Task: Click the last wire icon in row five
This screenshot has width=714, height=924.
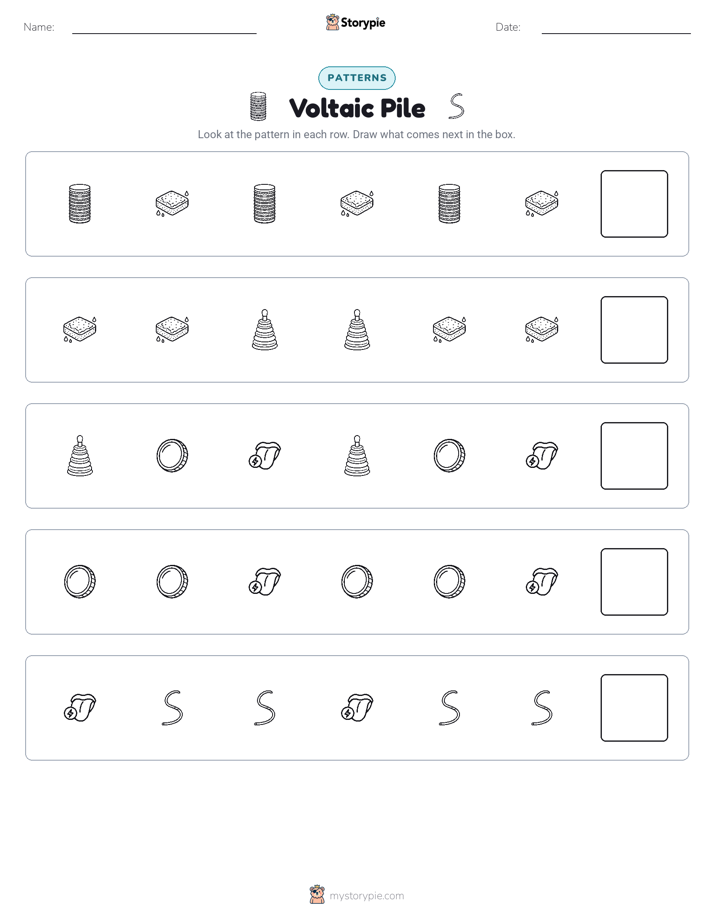Action: coord(542,708)
